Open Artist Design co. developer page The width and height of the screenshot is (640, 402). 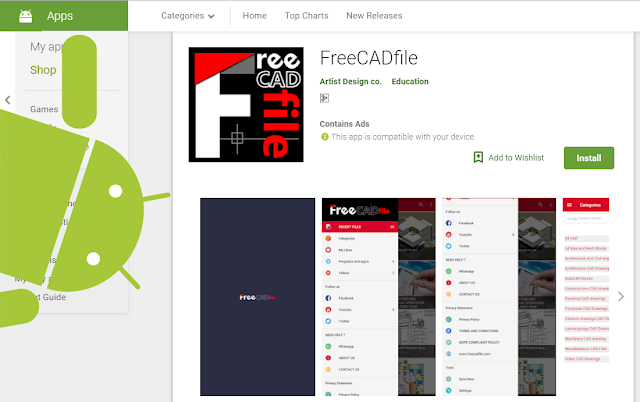point(350,82)
